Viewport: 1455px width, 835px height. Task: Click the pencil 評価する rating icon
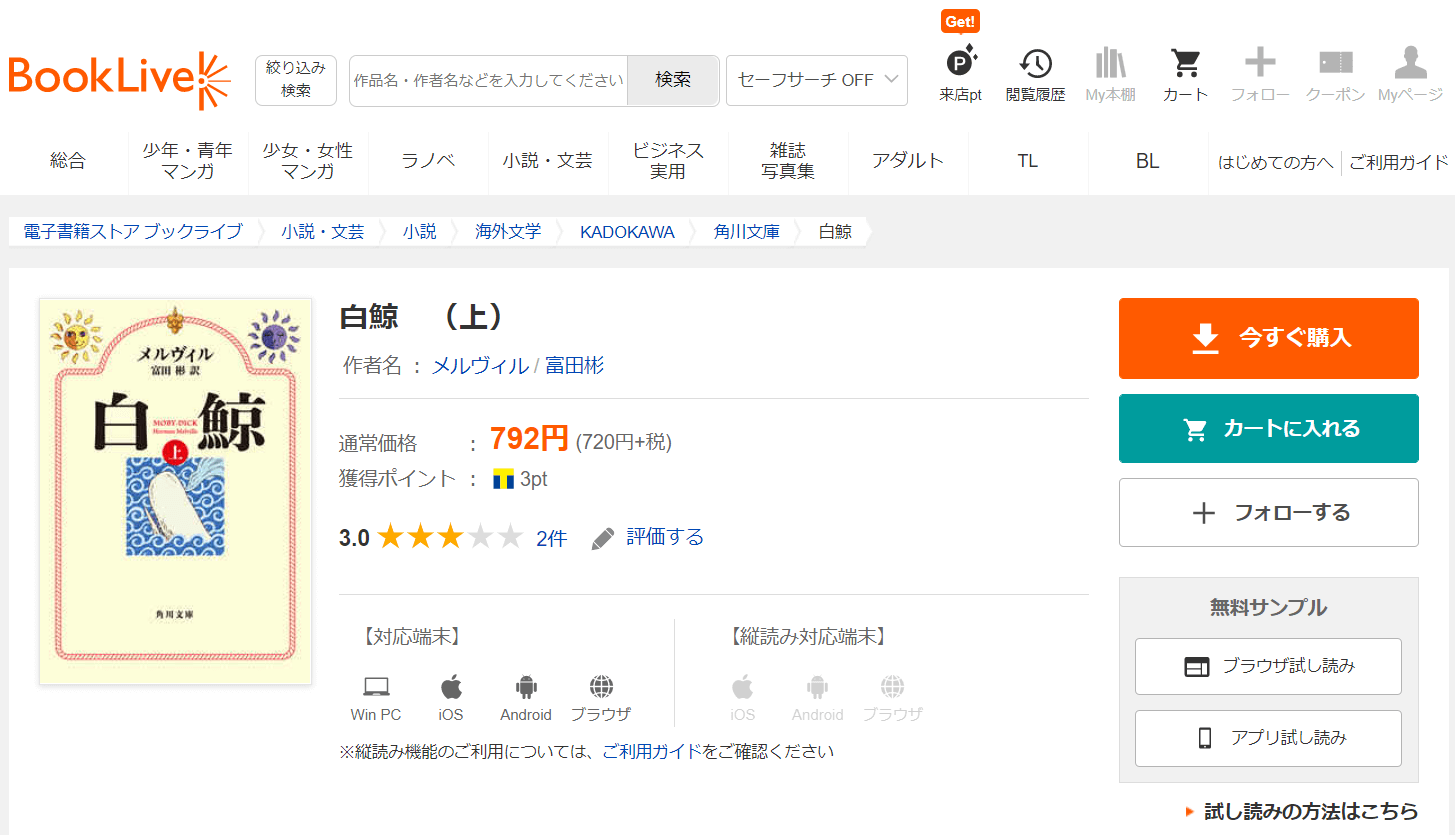603,539
